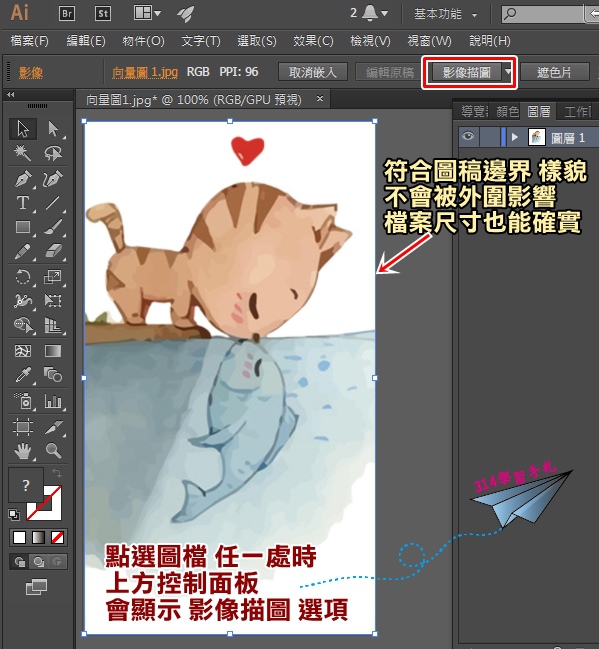Toggle lock column for 圖層 1

click(490, 137)
